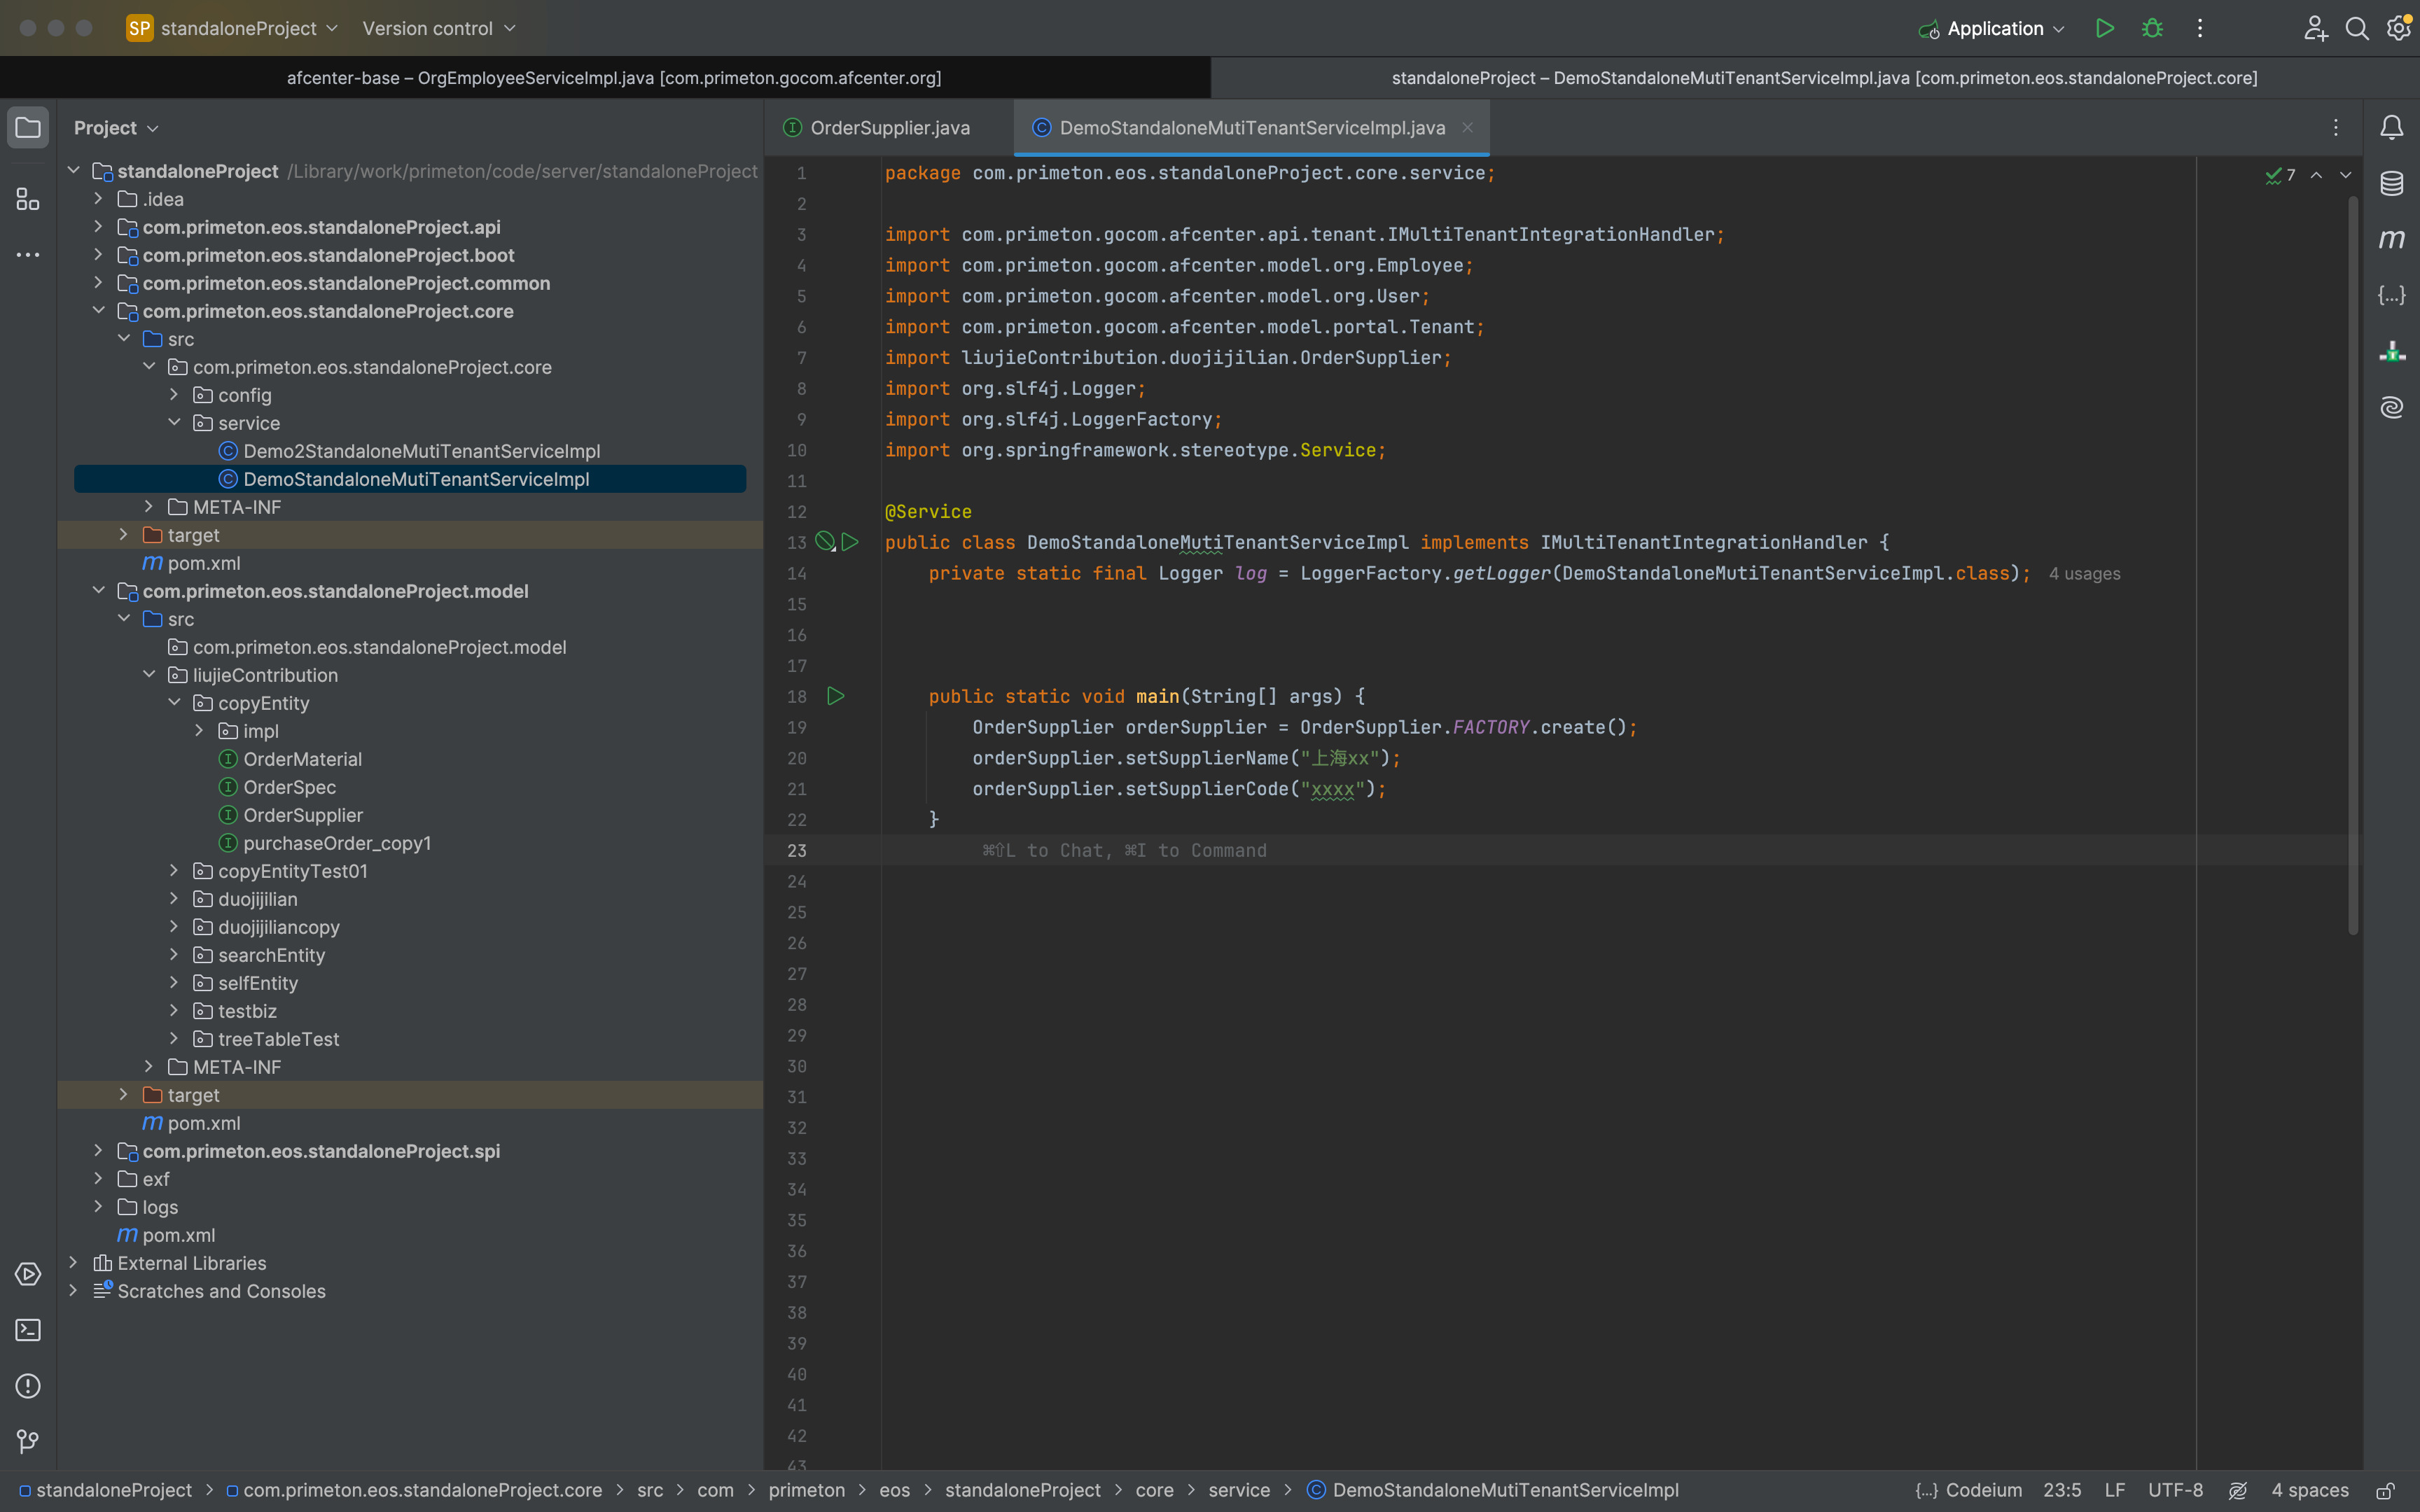This screenshot has height=1512, width=2420.
Task: Click service breadcrumb in navigation bar
Action: pos(1239,1491)
